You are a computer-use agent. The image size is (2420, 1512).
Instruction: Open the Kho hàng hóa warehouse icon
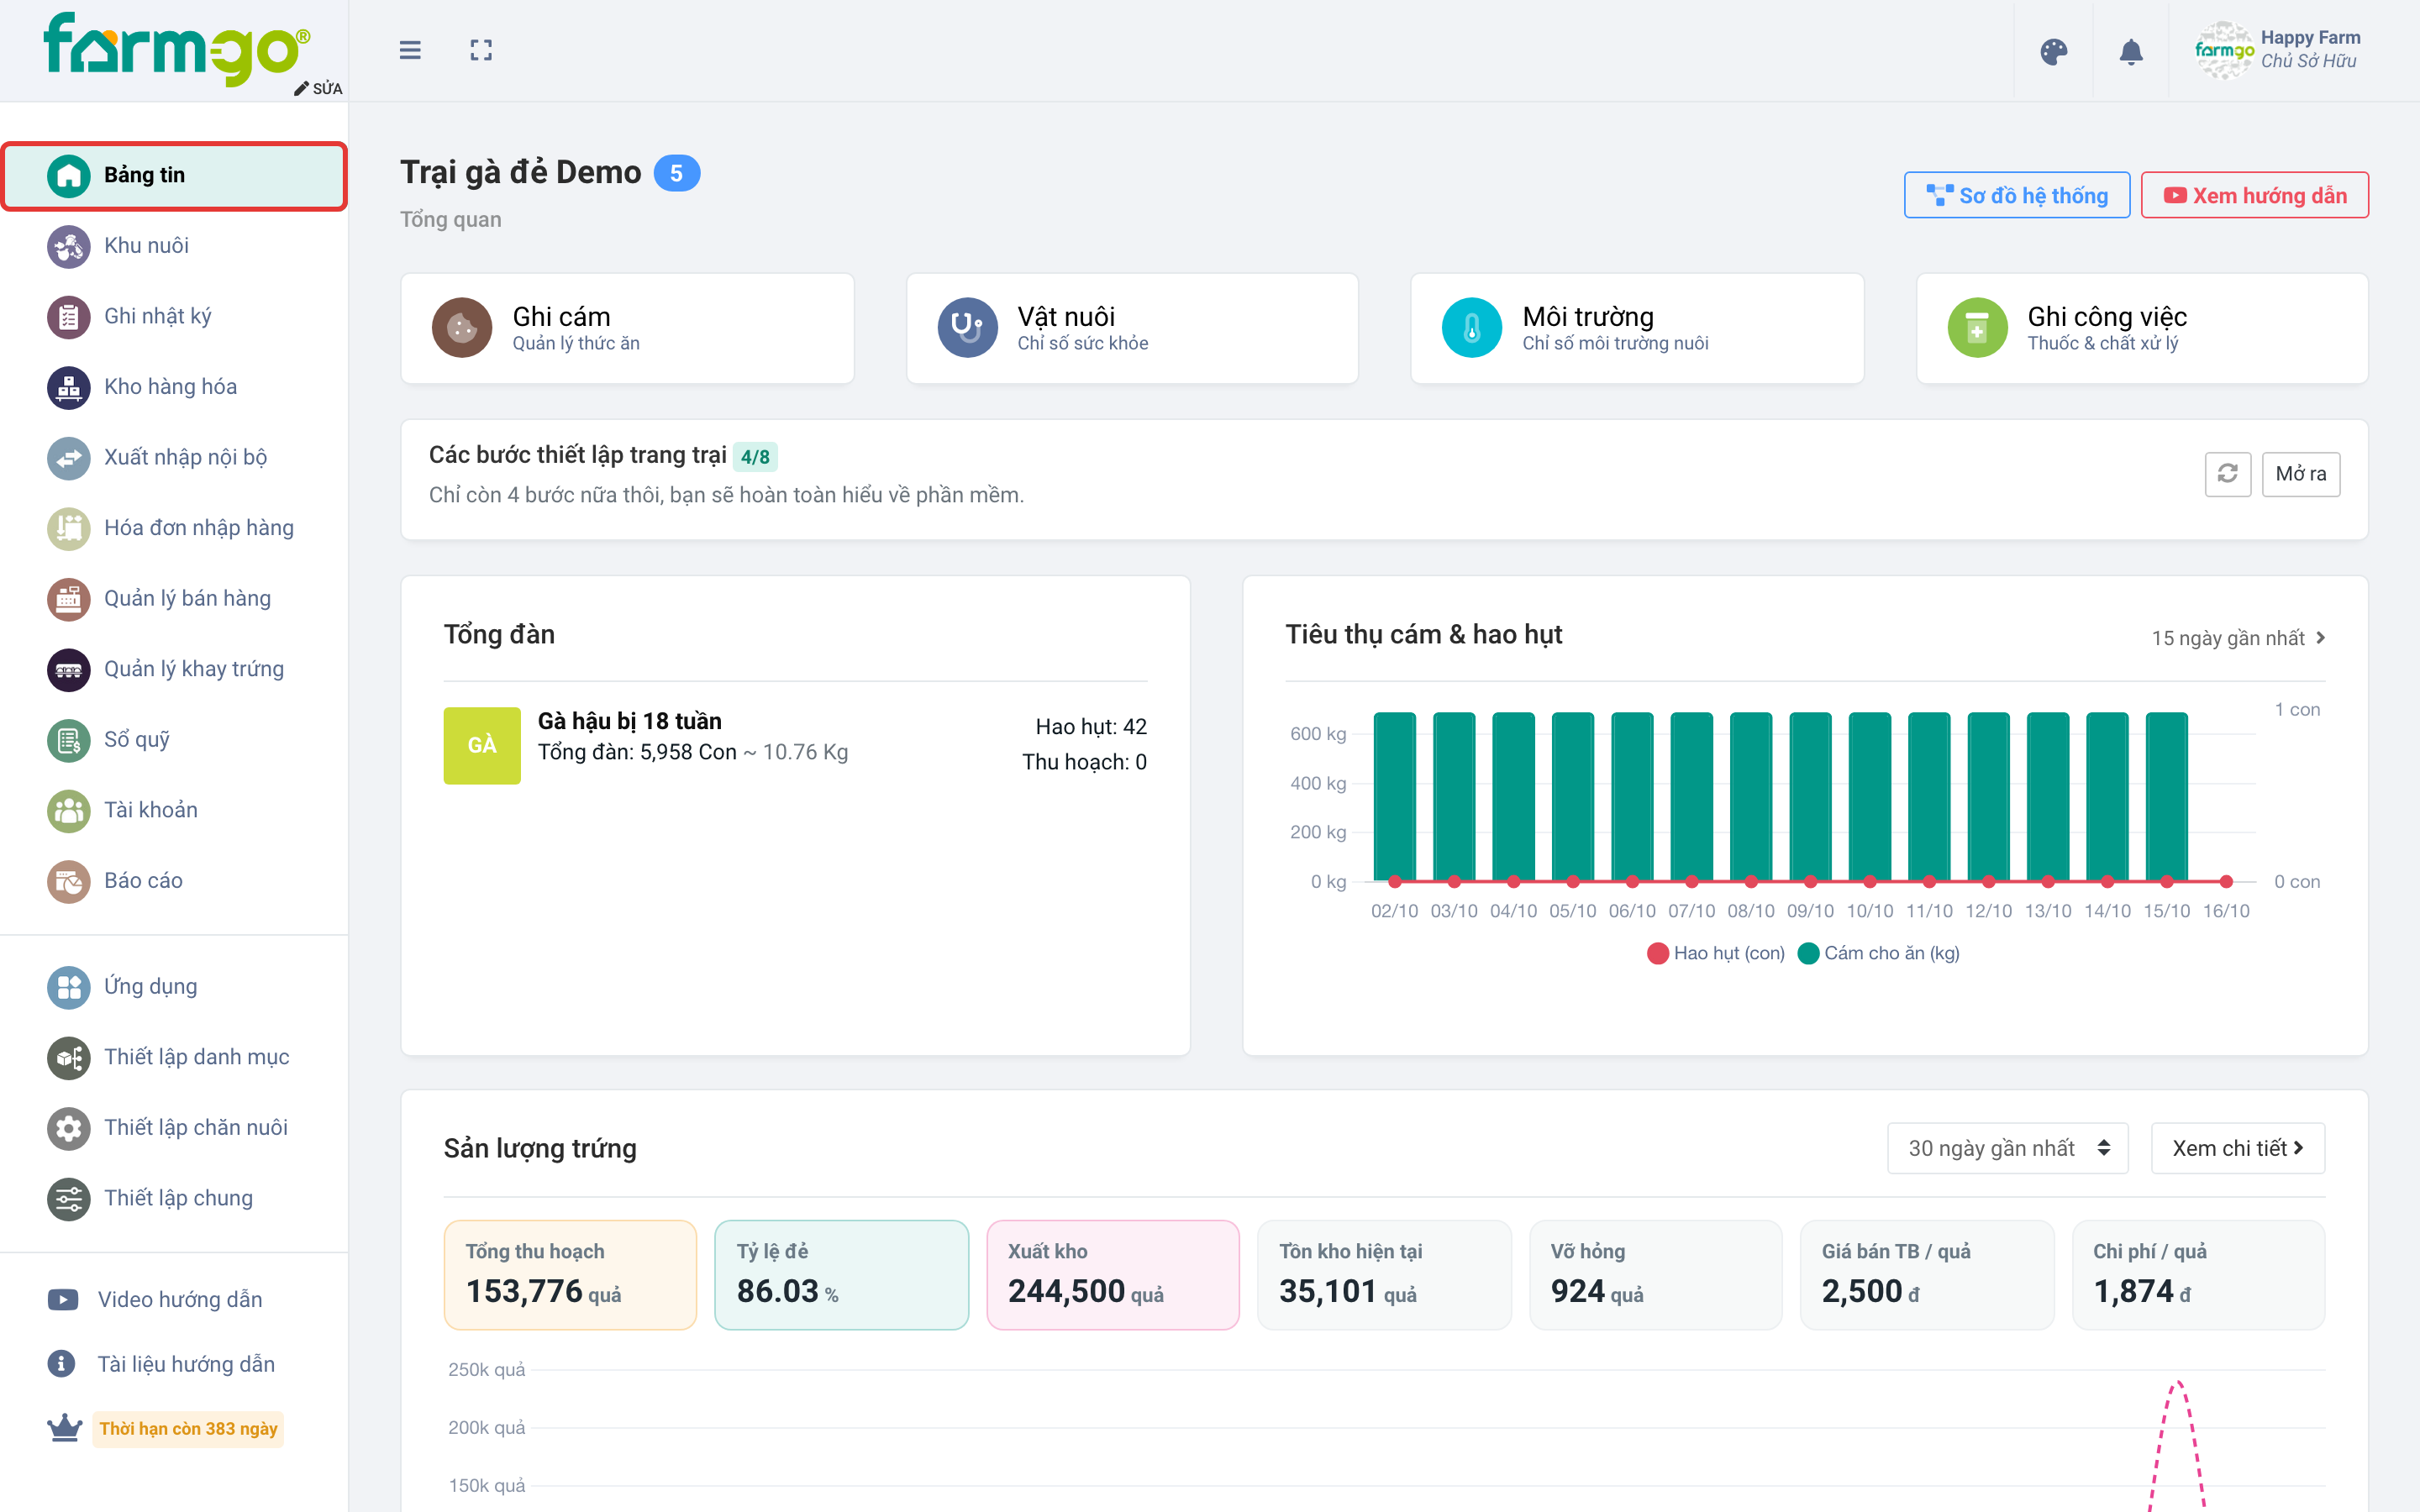(68, 387)
